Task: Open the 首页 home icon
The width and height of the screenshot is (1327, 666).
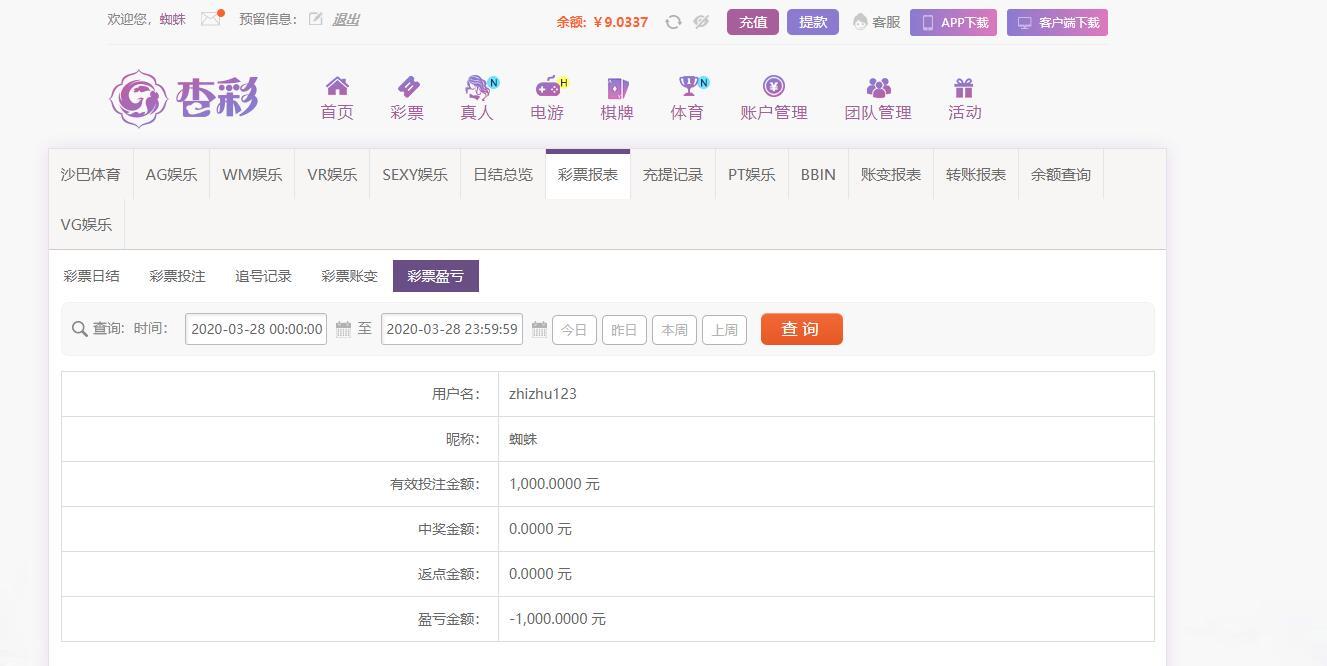Action: pos(337,87)
